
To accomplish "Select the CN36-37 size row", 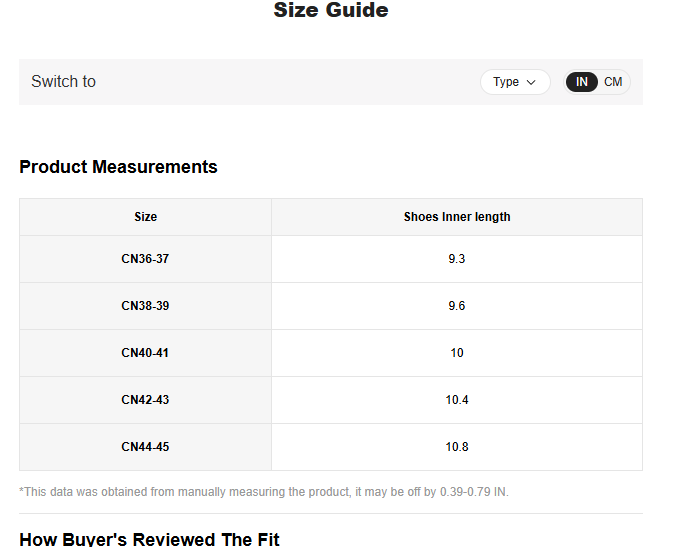I will 145,259.
